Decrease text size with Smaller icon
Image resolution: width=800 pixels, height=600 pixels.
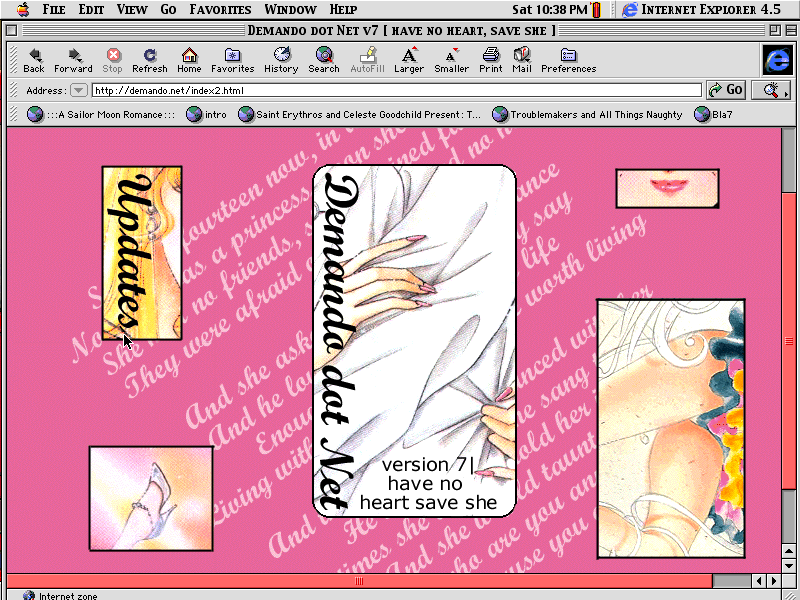(451, 56)
